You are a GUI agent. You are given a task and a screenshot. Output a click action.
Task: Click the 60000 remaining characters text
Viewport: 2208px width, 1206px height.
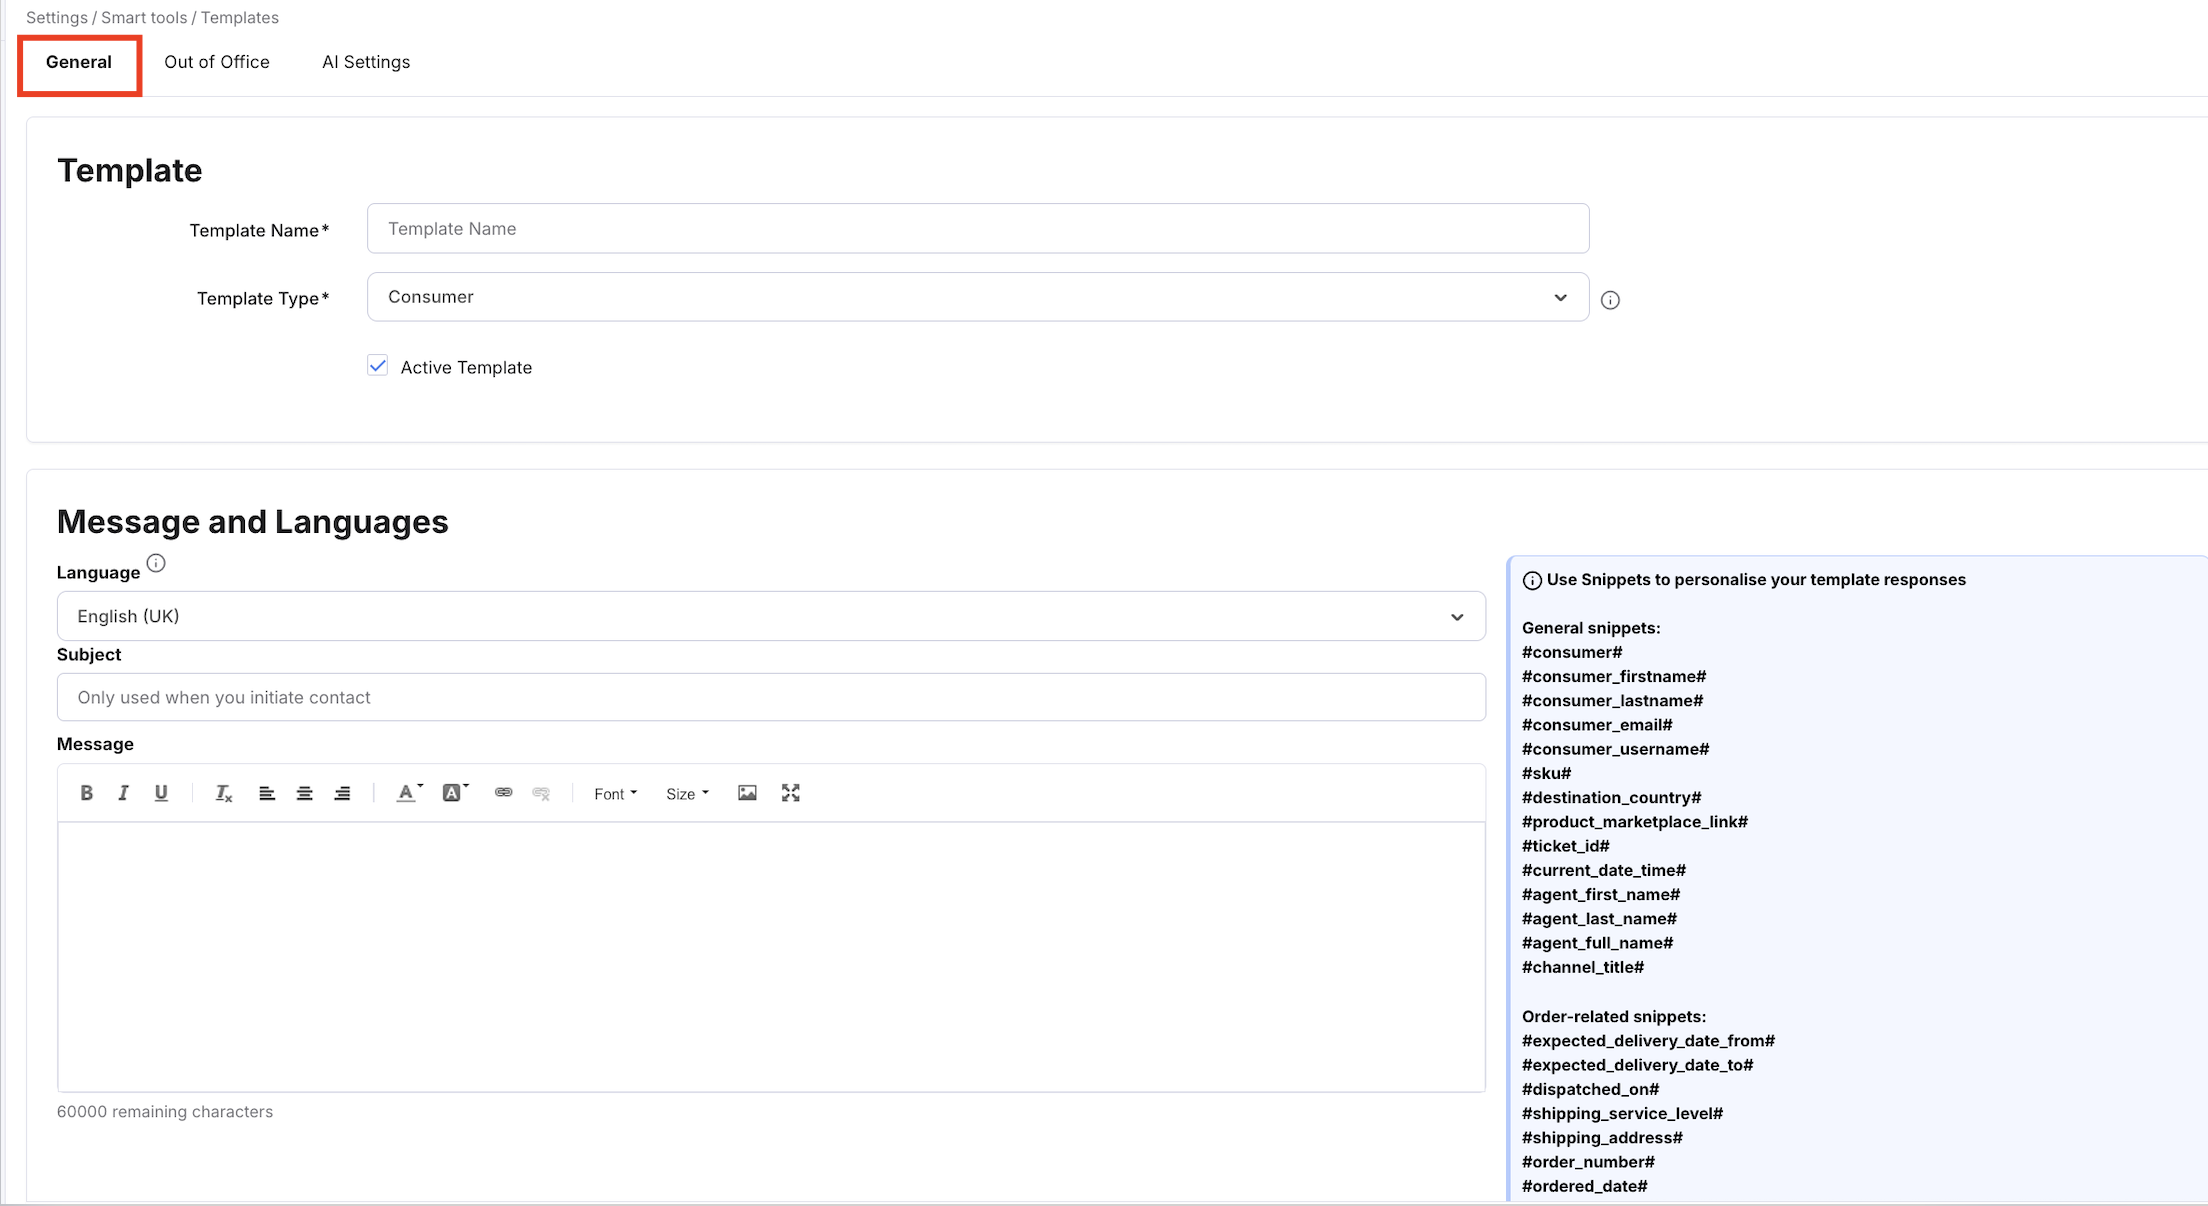[165, 1112]
